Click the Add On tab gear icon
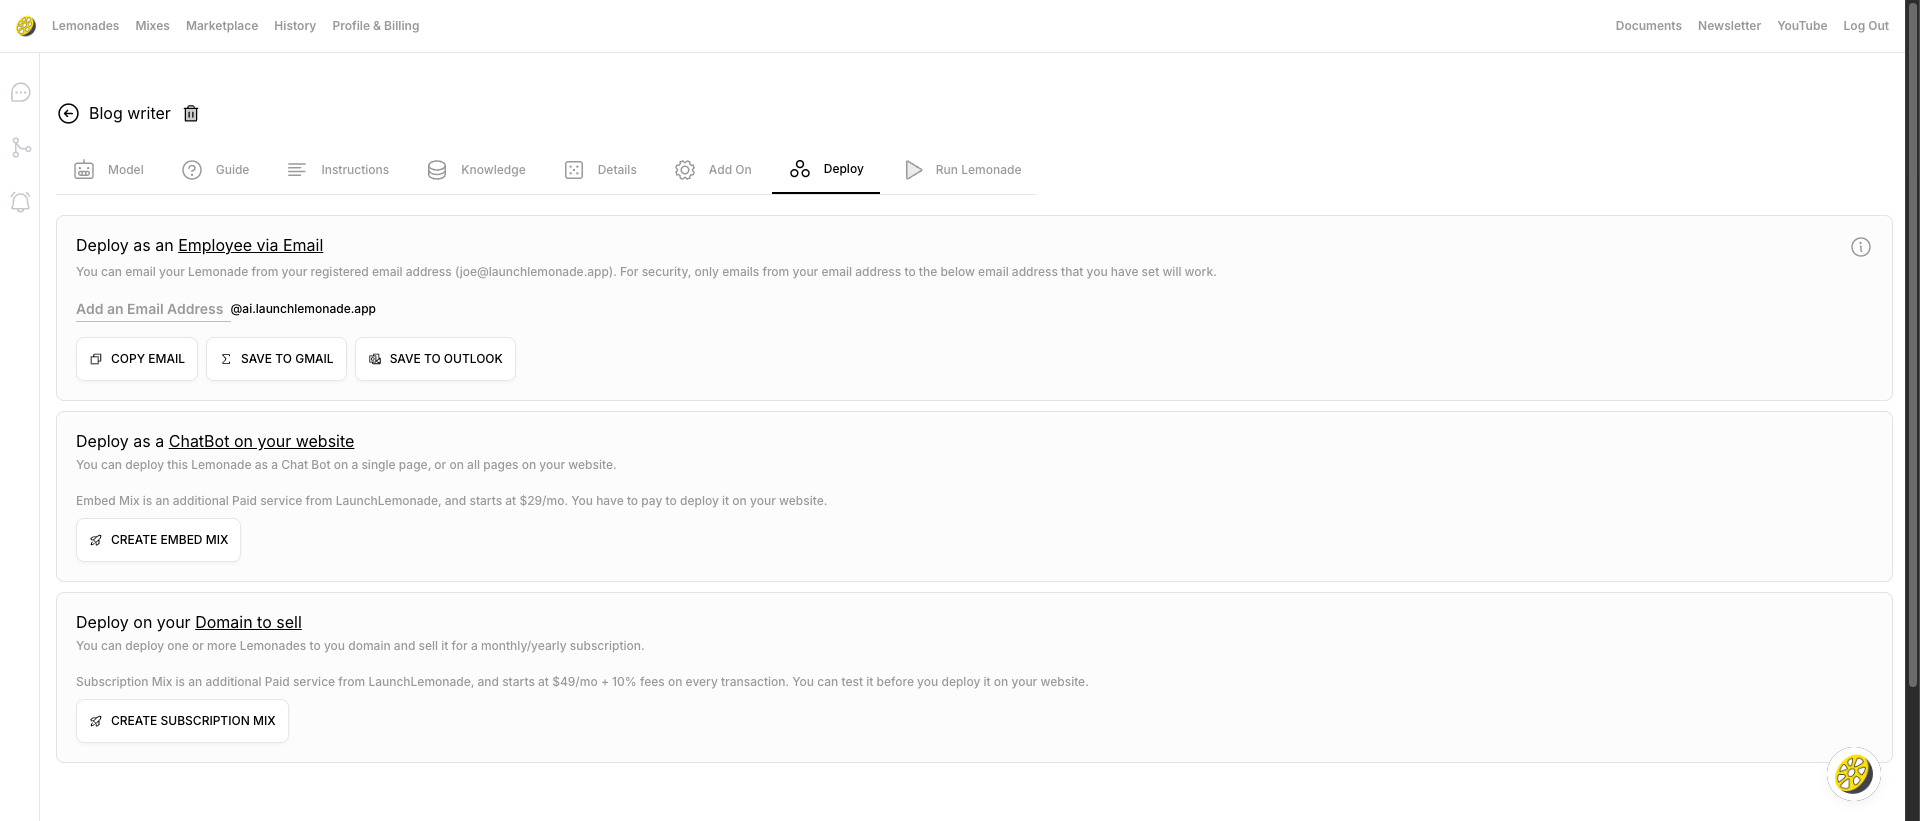 pyautogui.click(x=685, y=170)
